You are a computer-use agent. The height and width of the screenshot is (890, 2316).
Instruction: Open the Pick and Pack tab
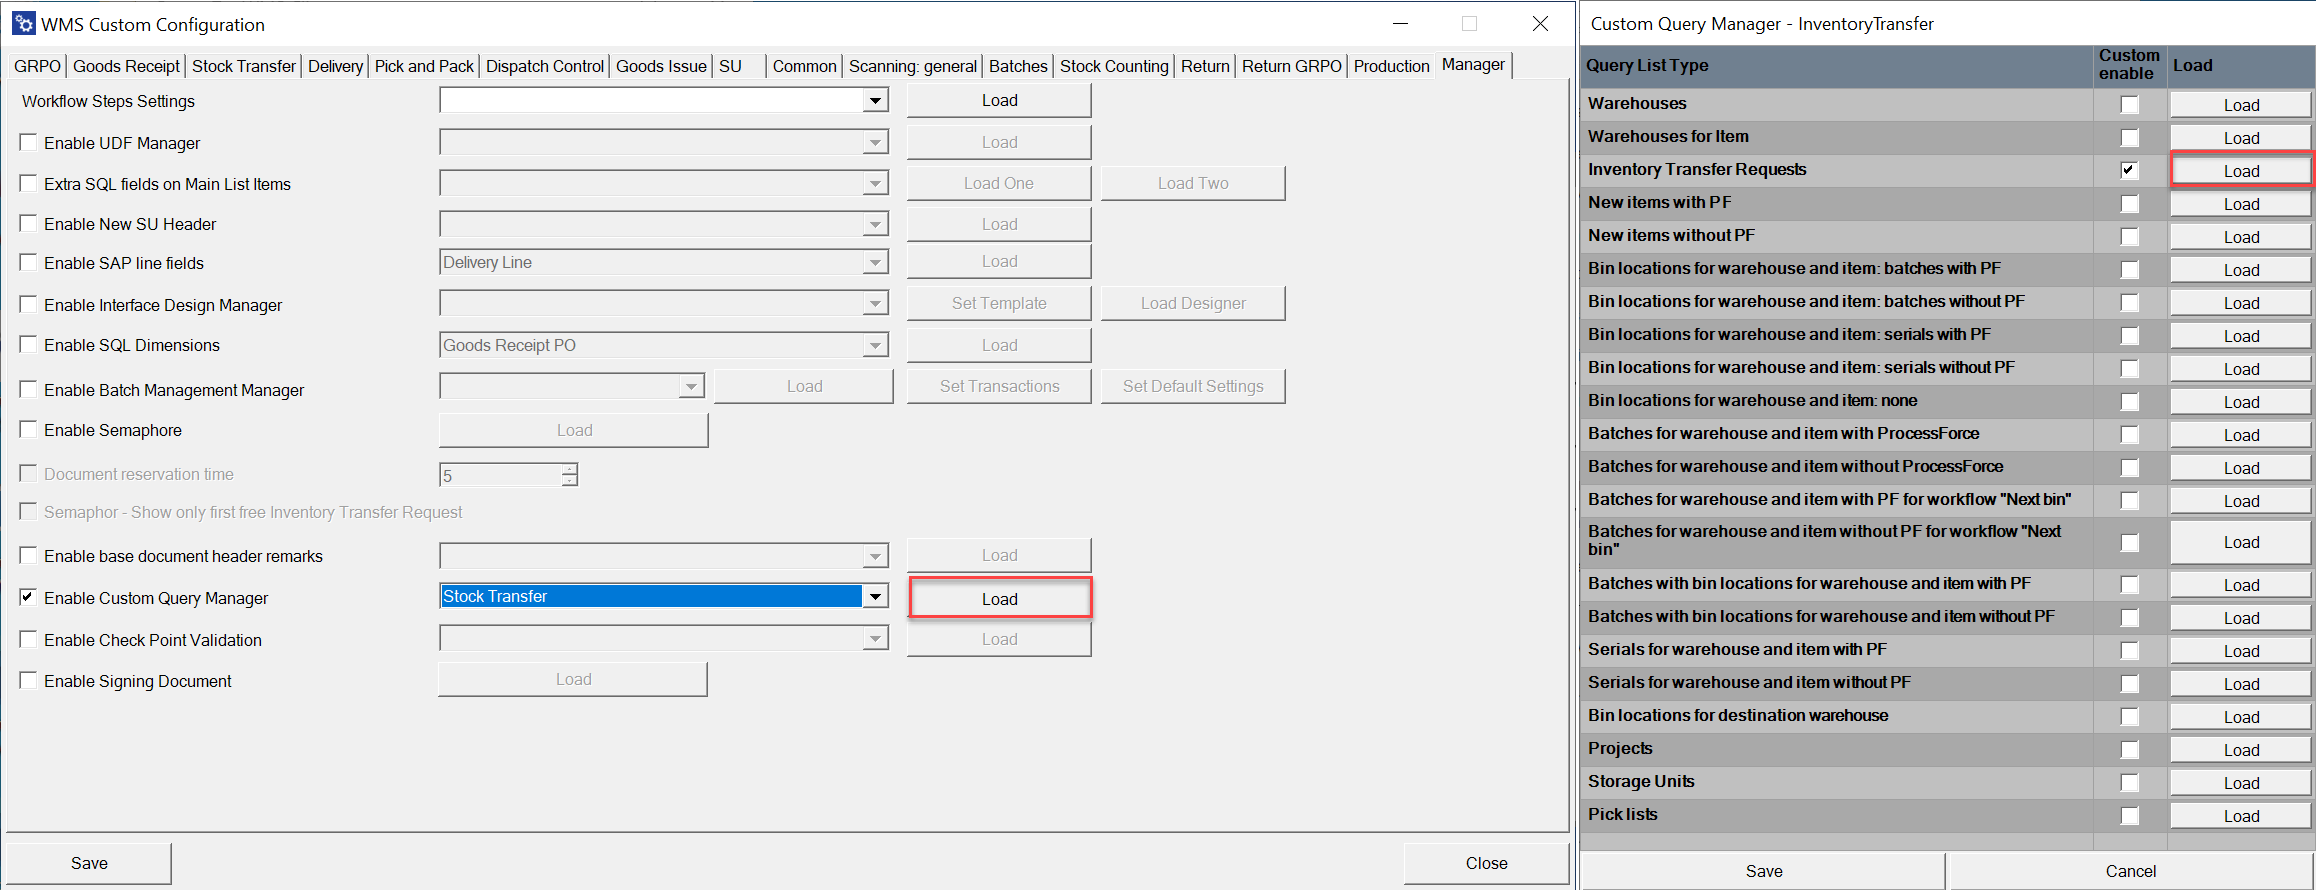coord(424,66)
